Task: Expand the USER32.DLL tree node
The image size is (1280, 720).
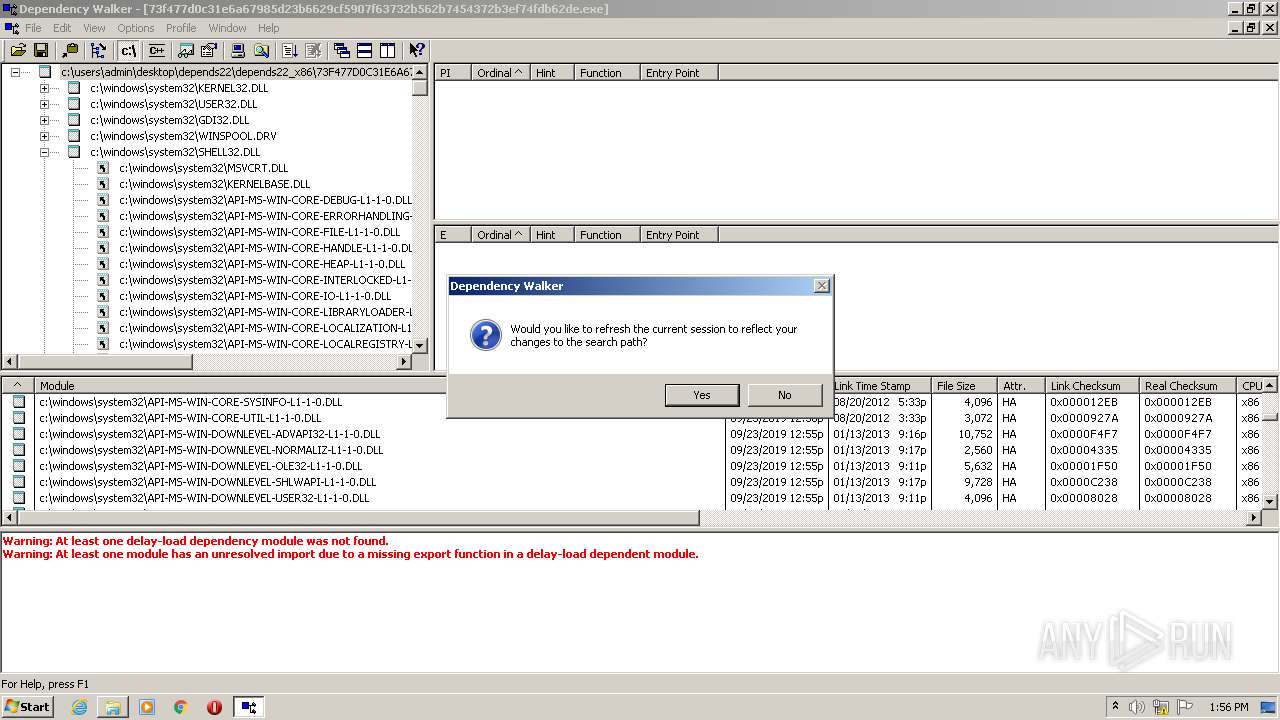Action: 44,104
